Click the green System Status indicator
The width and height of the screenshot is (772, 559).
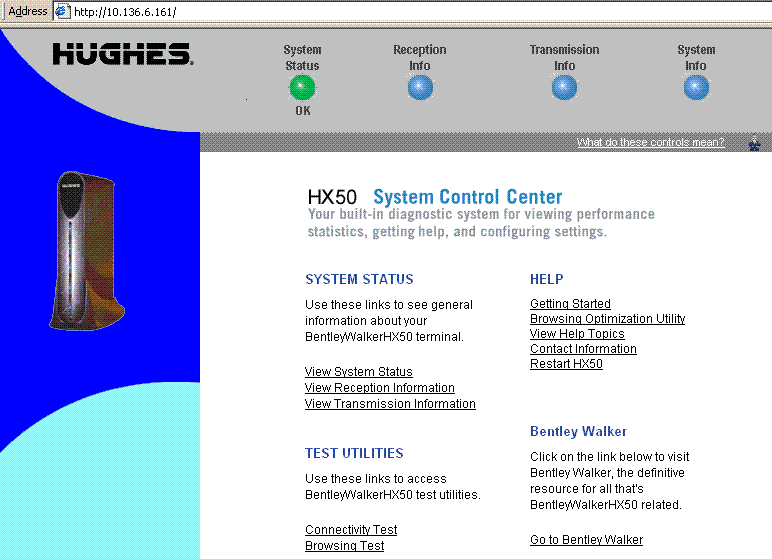pyautogui.click(x=302, y=88)
